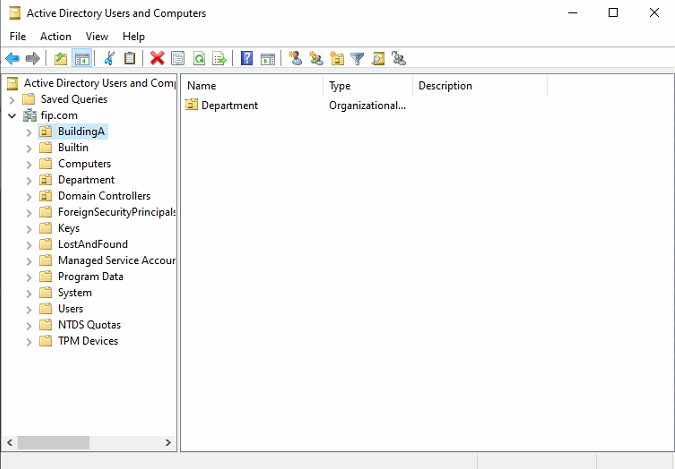The width and height of the screenshot is (675, 469).
Task: Sort by Type column header
Action: click(x=368, y=86)
